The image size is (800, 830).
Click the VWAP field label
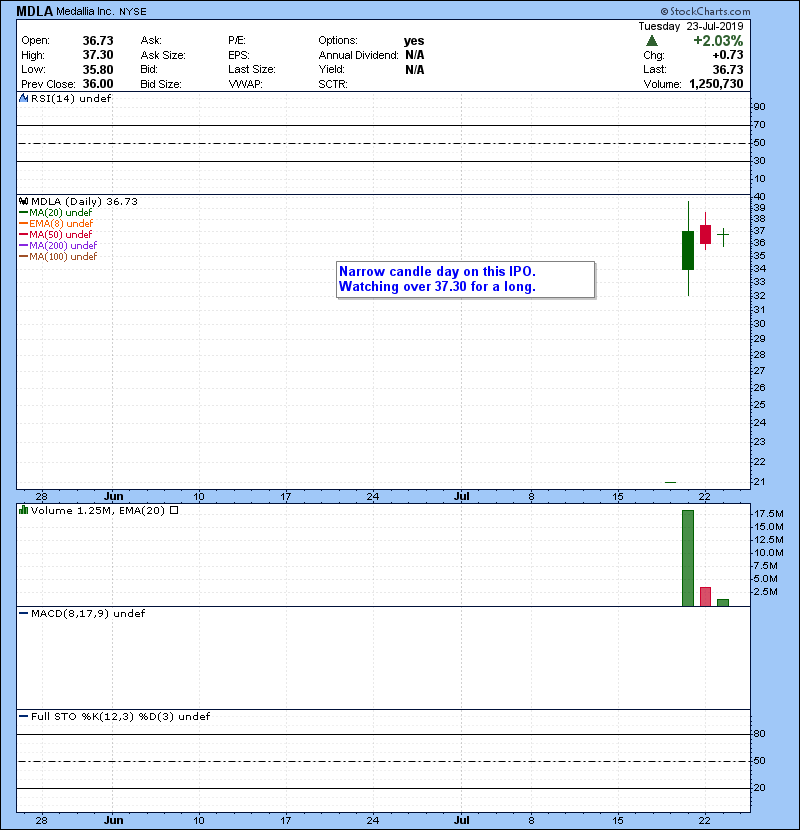[245, 84]
